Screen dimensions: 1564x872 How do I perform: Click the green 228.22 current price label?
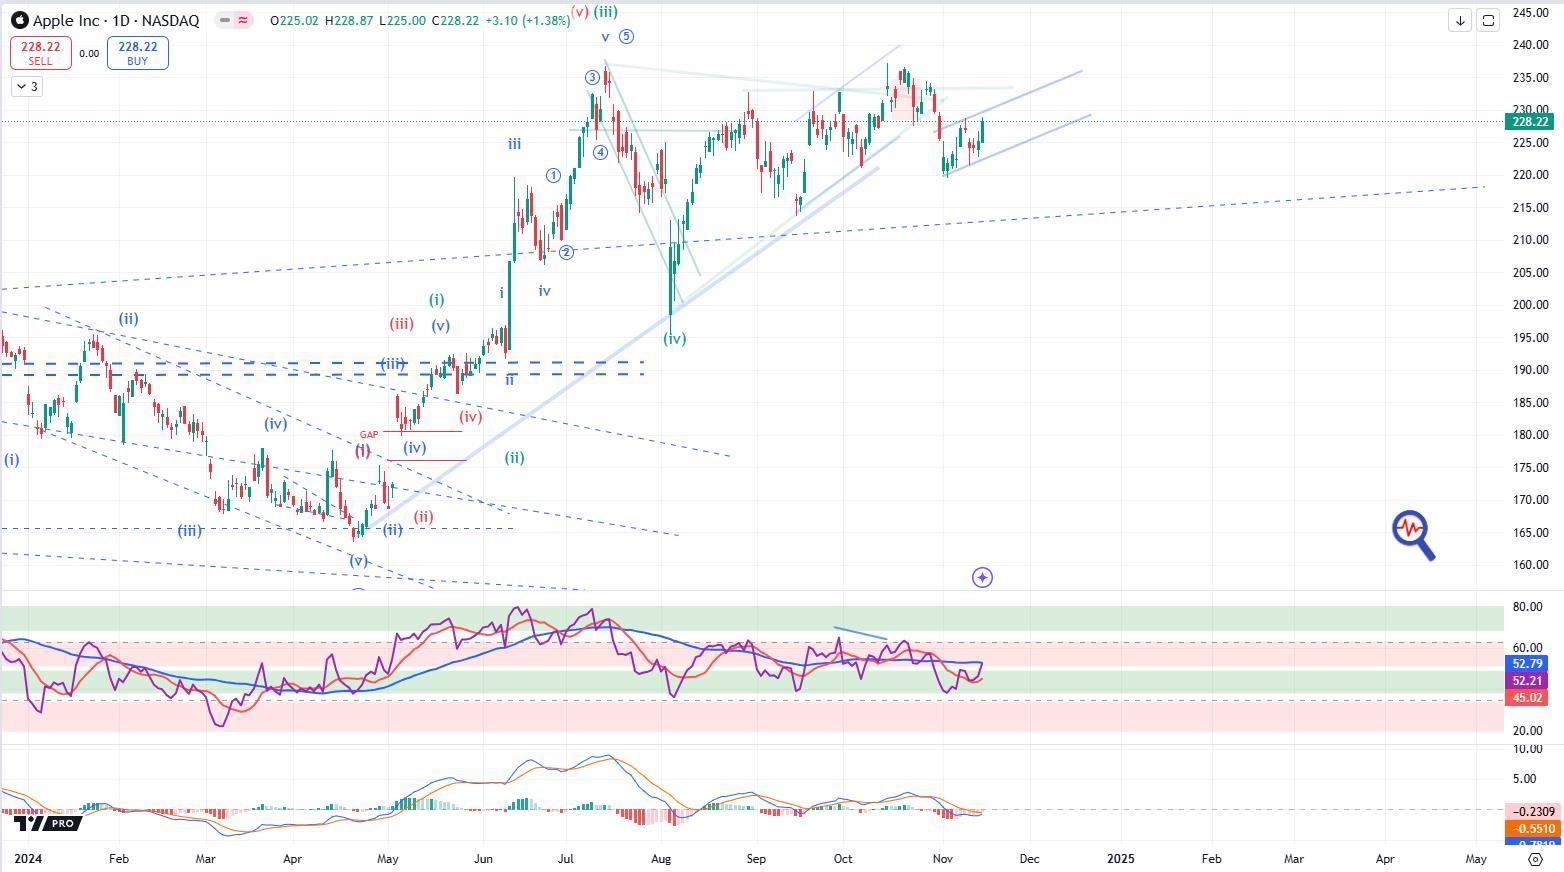point(1530,122)
